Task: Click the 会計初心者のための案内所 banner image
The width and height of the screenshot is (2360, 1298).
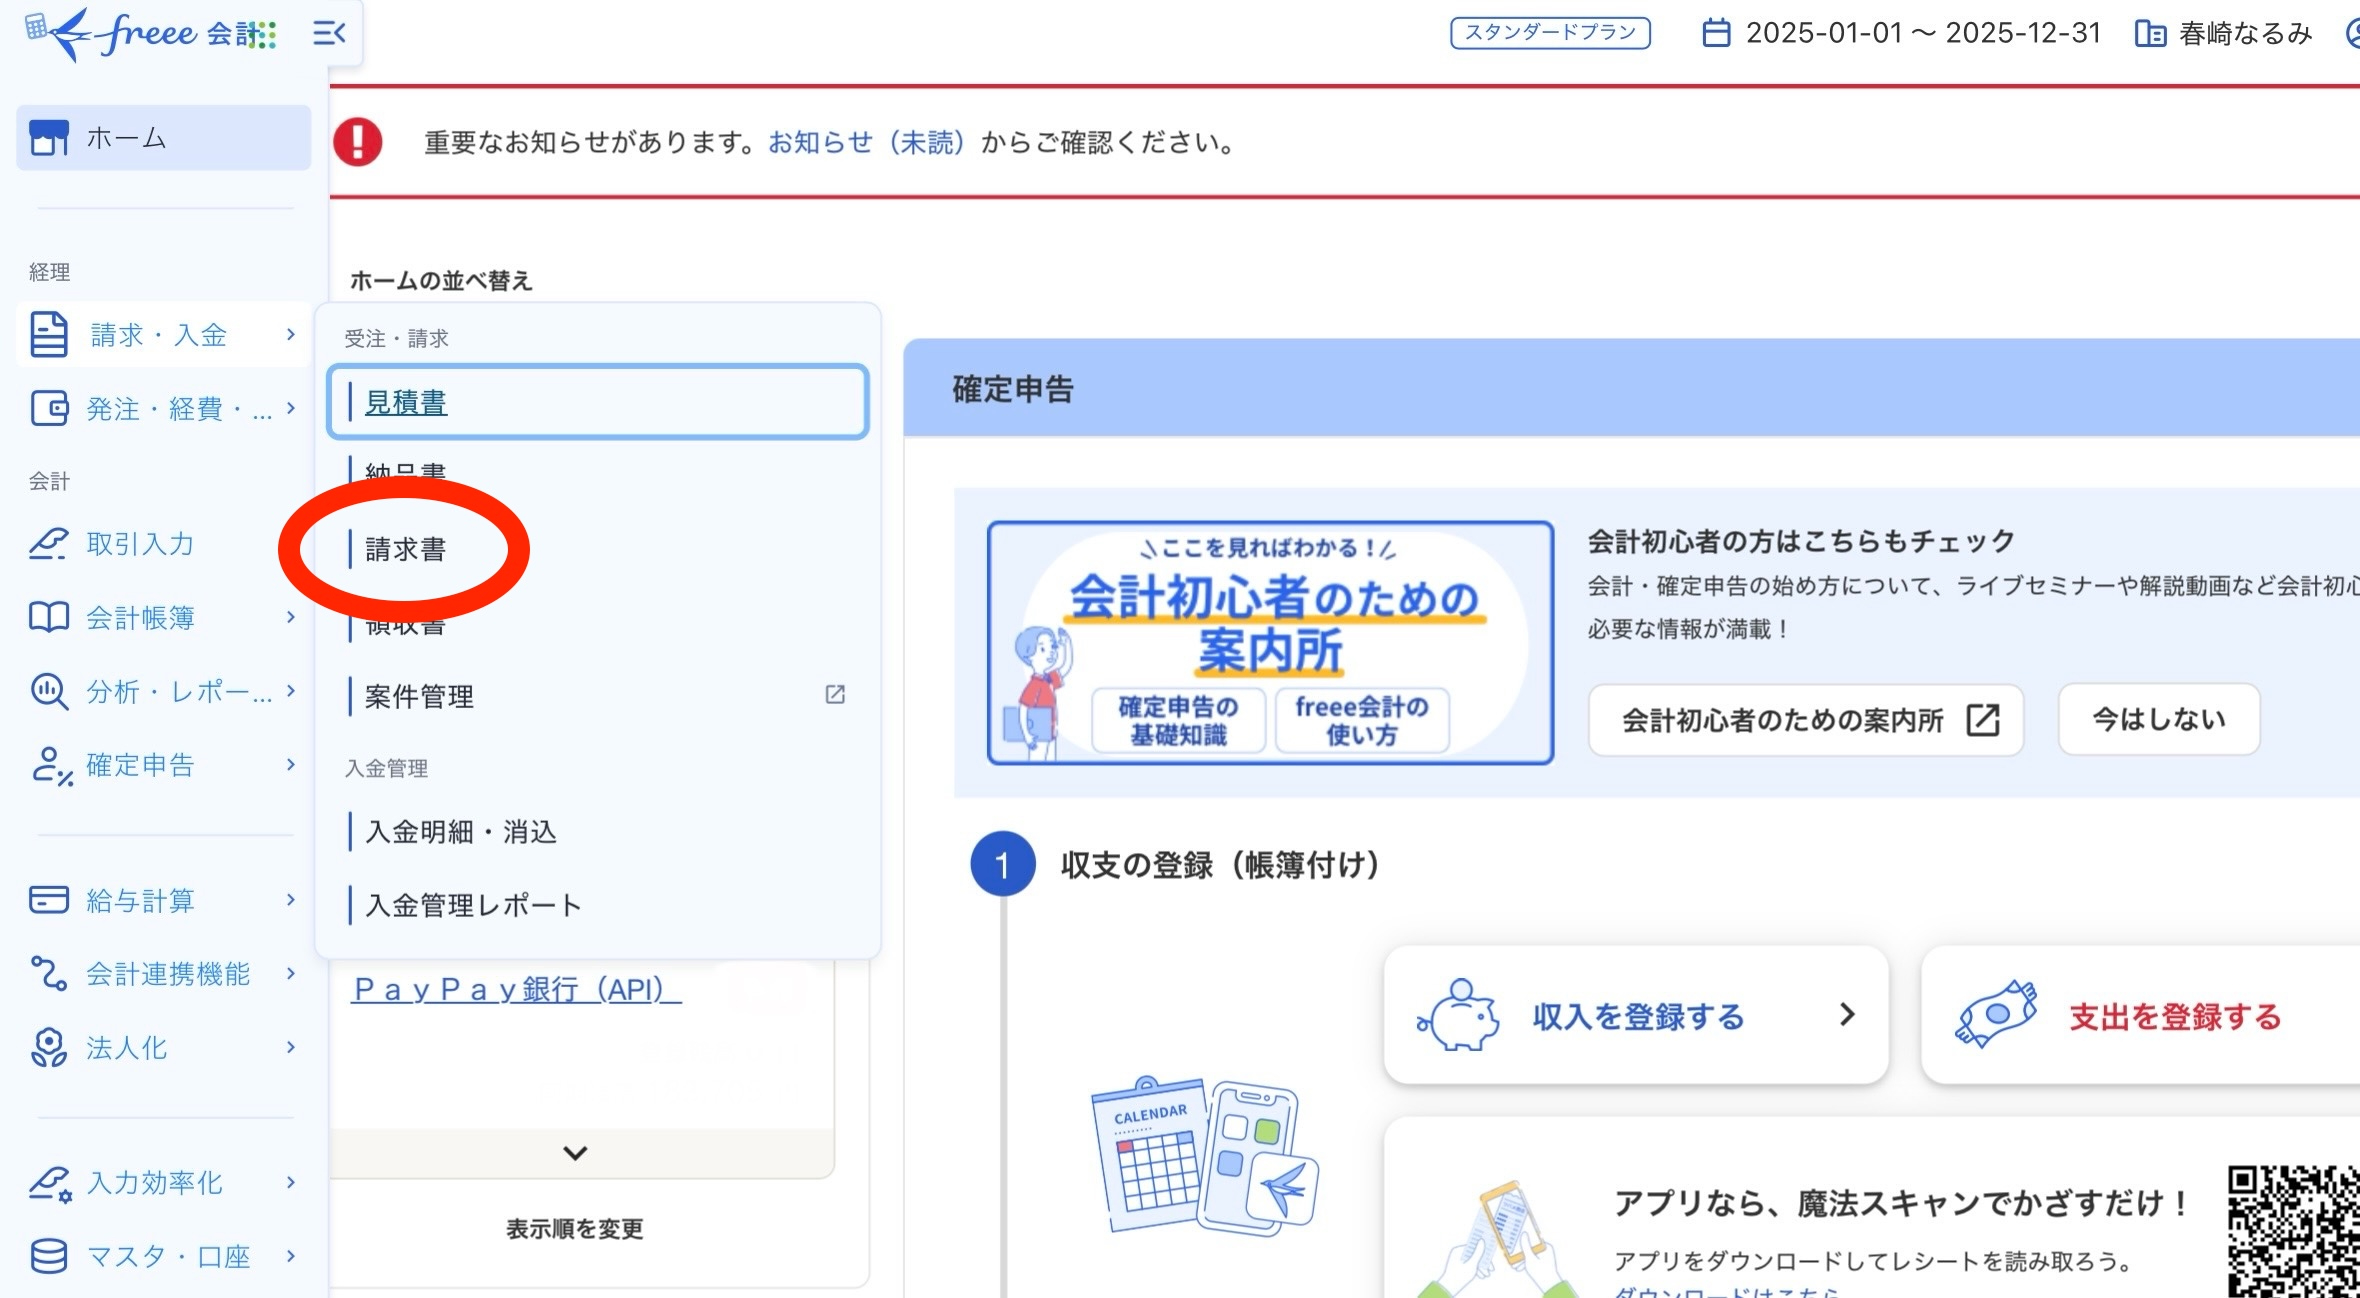Action: click(1270, 643)
